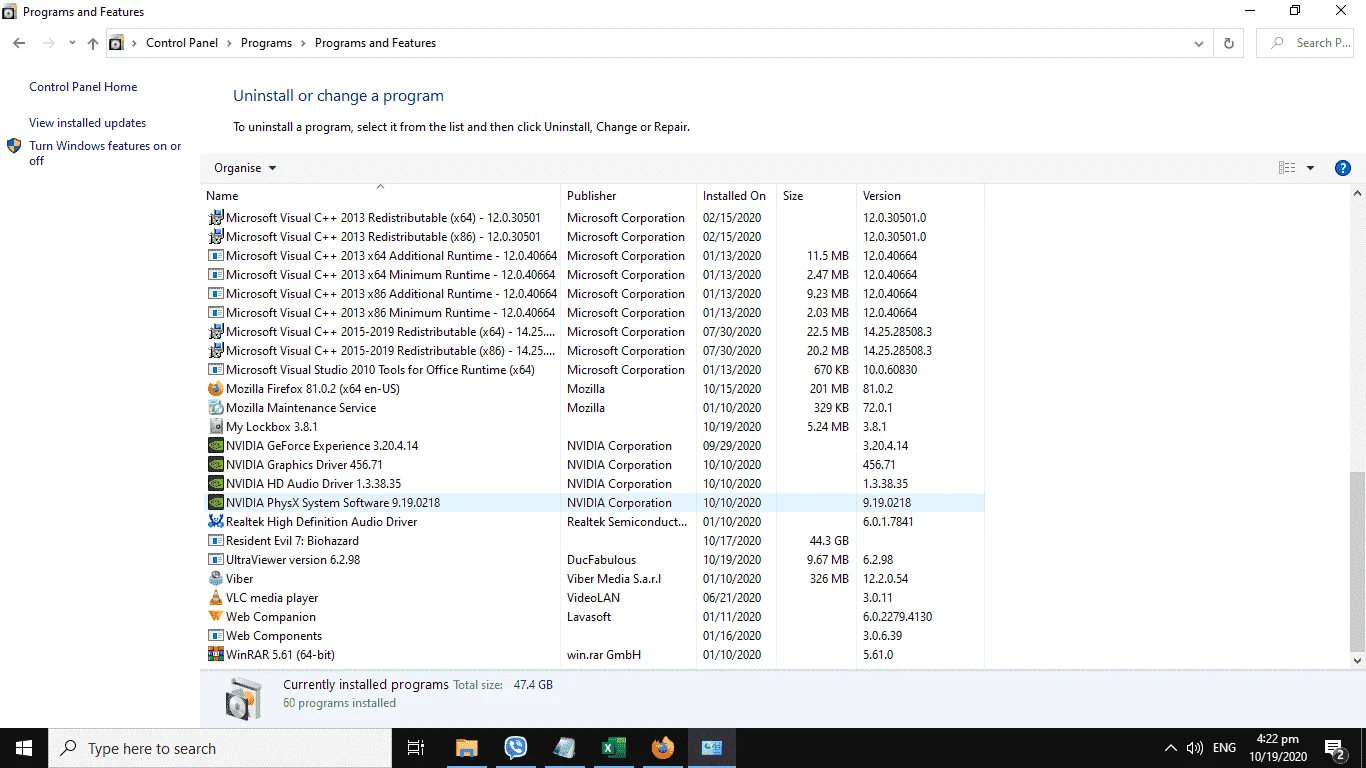This screenshot has width=1366, height=768.
Task: Click the program list scrollbar thumb
Action: [x=1357, y=561]
